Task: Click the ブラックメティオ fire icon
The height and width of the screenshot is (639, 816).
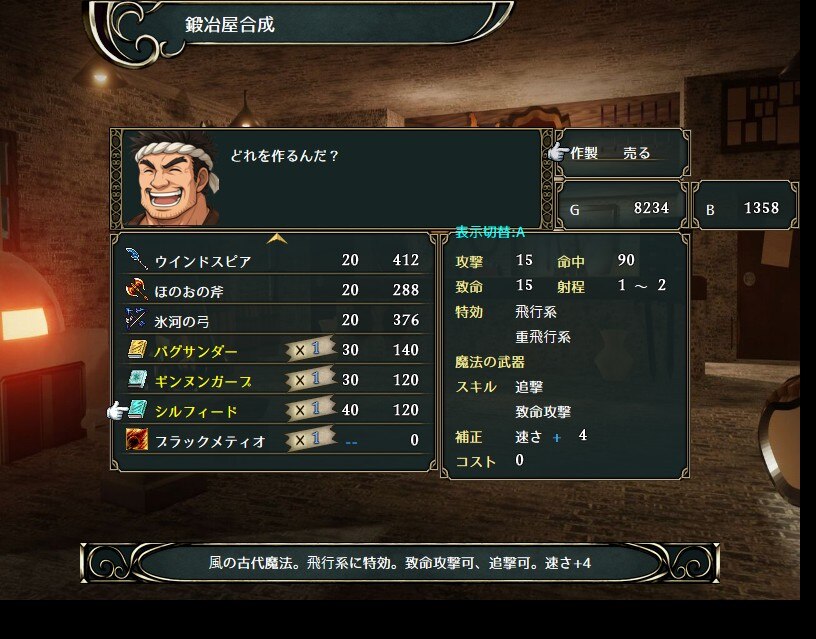Action: pyautogui.click(x=137, y=439)
